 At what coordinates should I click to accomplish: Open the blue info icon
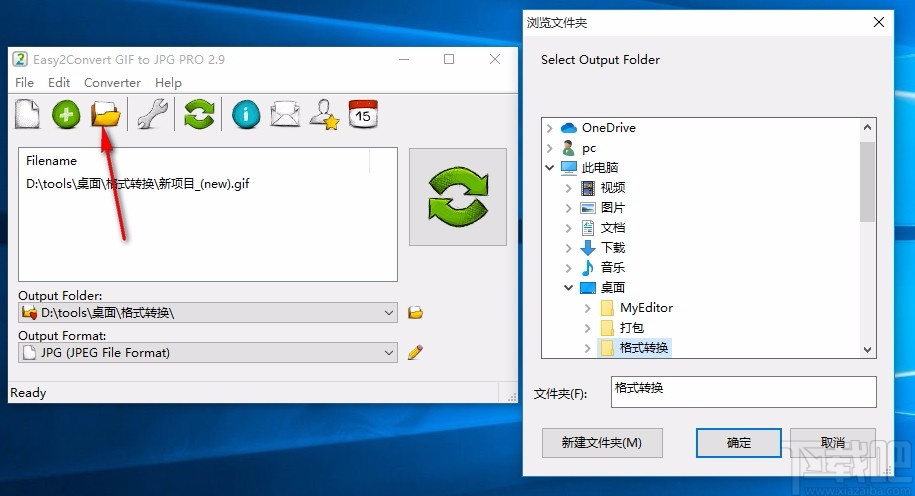(246, 114)
